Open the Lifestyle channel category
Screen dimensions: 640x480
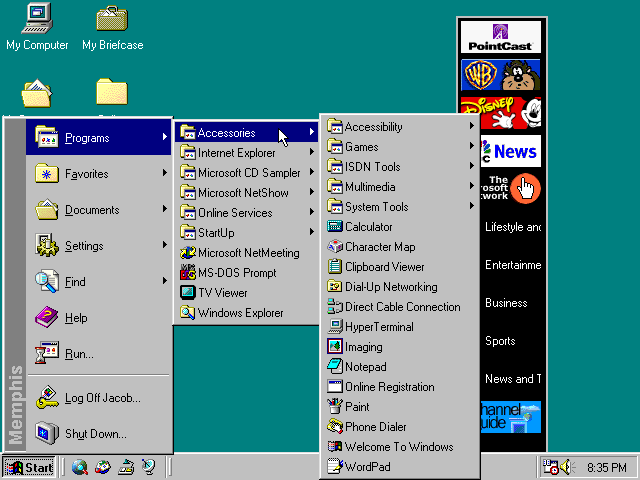(x=513, y=227)
